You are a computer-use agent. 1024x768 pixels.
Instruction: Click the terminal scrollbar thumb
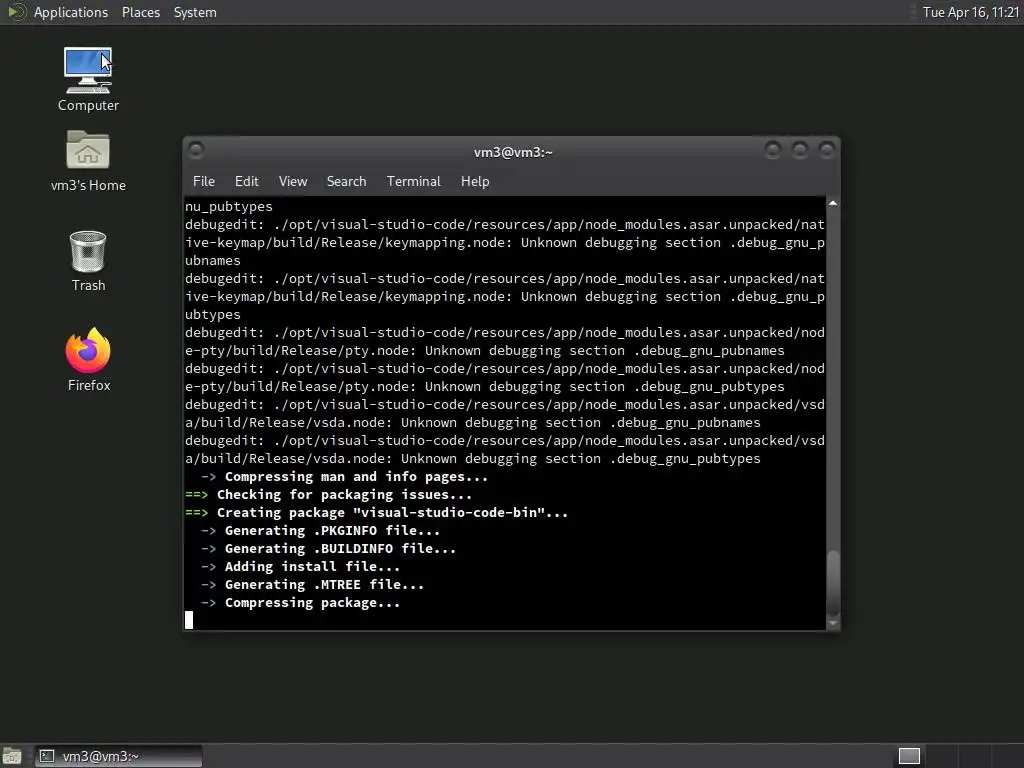(833, 583)
